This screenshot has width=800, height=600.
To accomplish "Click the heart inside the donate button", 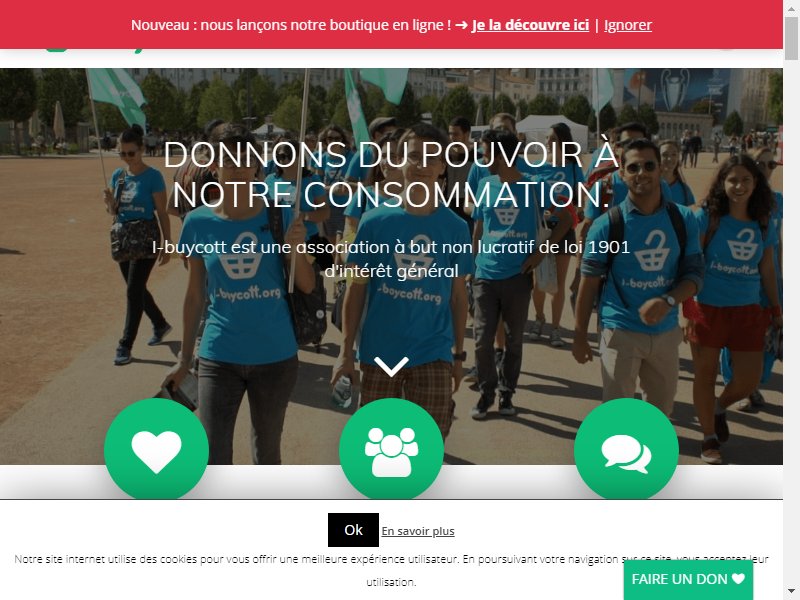I will (x=738, y=579).
